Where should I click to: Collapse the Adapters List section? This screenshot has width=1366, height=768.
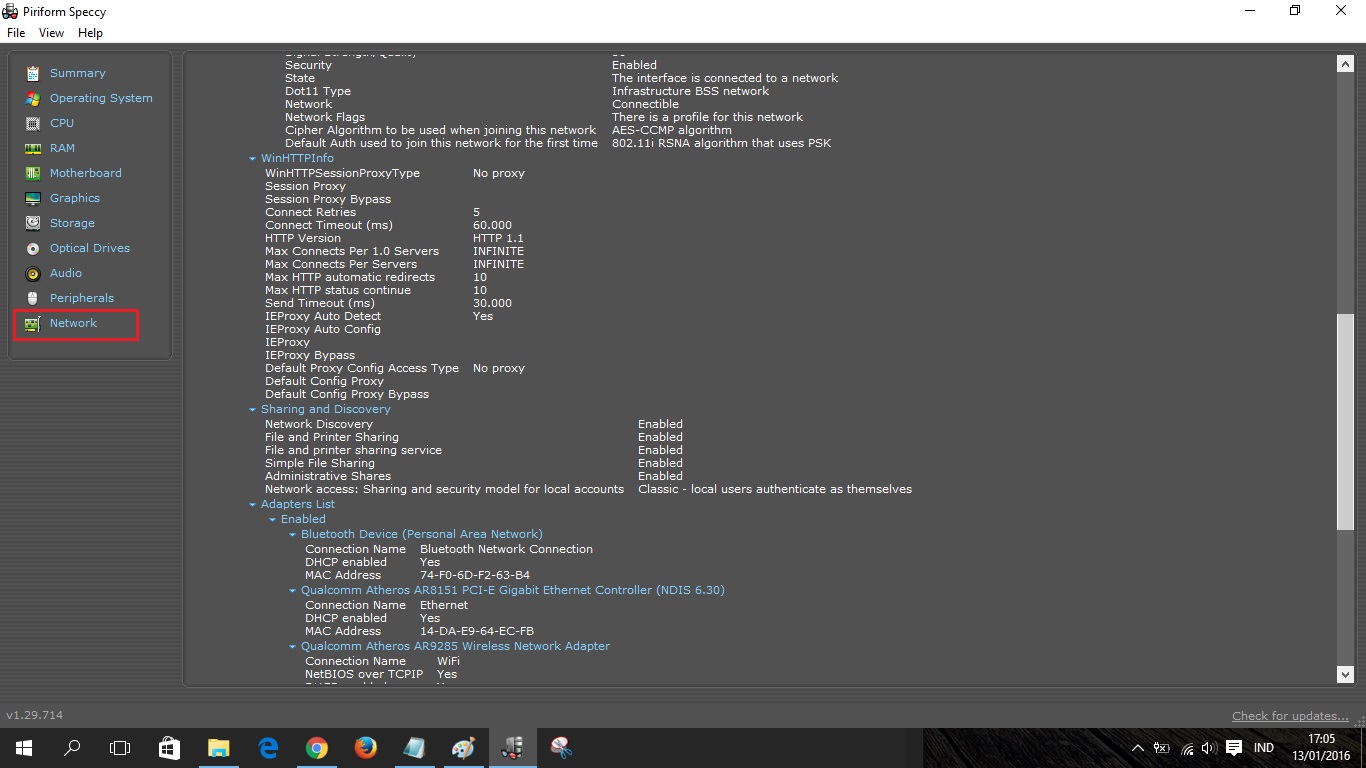(x=253, y=505)
